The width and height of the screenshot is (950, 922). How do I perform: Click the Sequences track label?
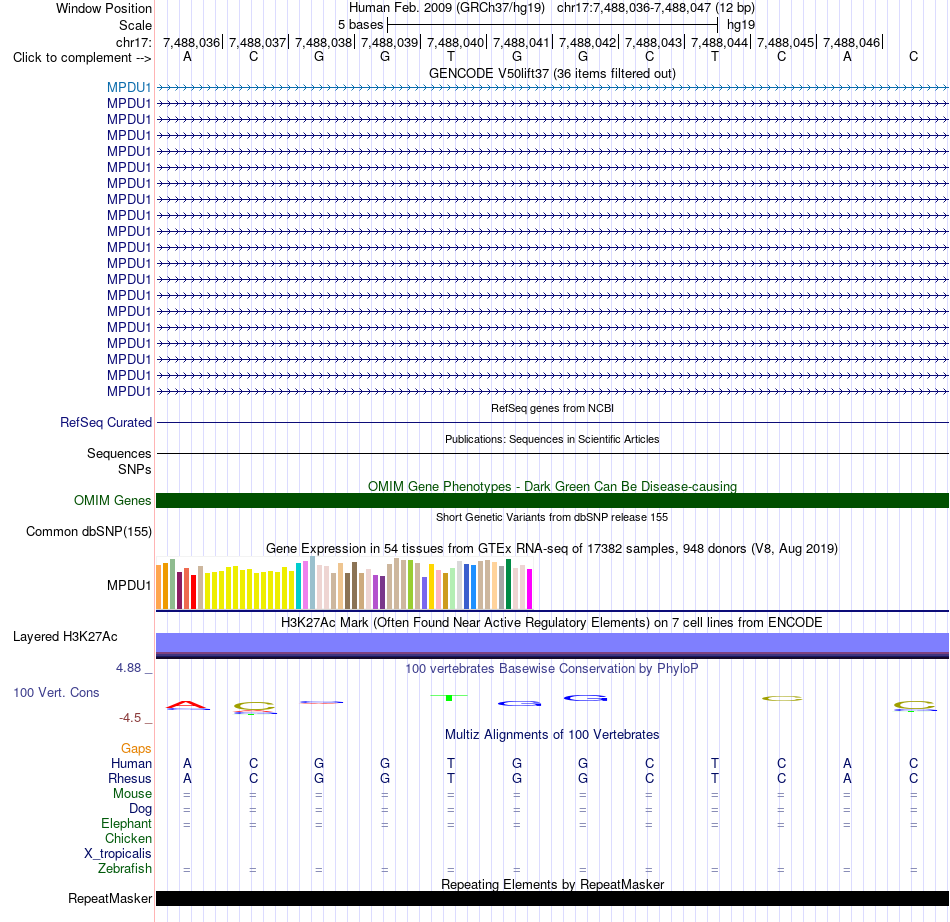pyautogui.click(x=119, y=453)
